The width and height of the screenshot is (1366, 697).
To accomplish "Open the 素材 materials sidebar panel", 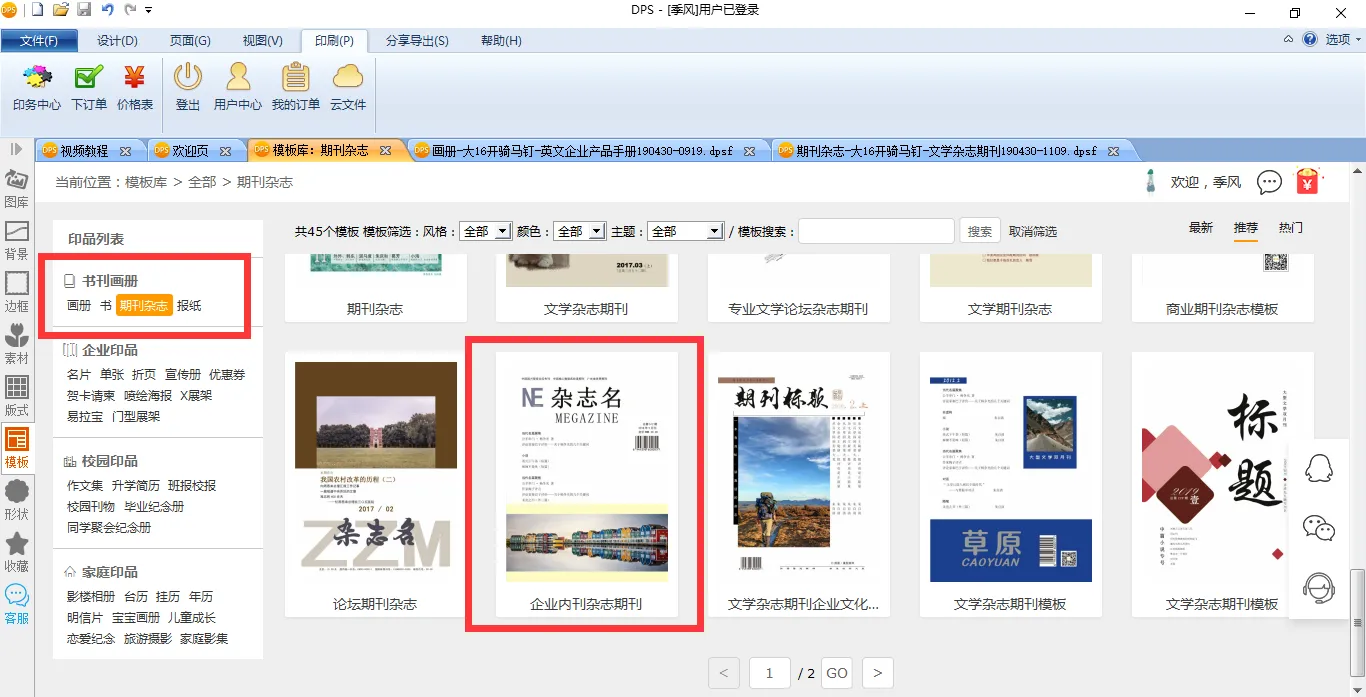I will (17, 344).
